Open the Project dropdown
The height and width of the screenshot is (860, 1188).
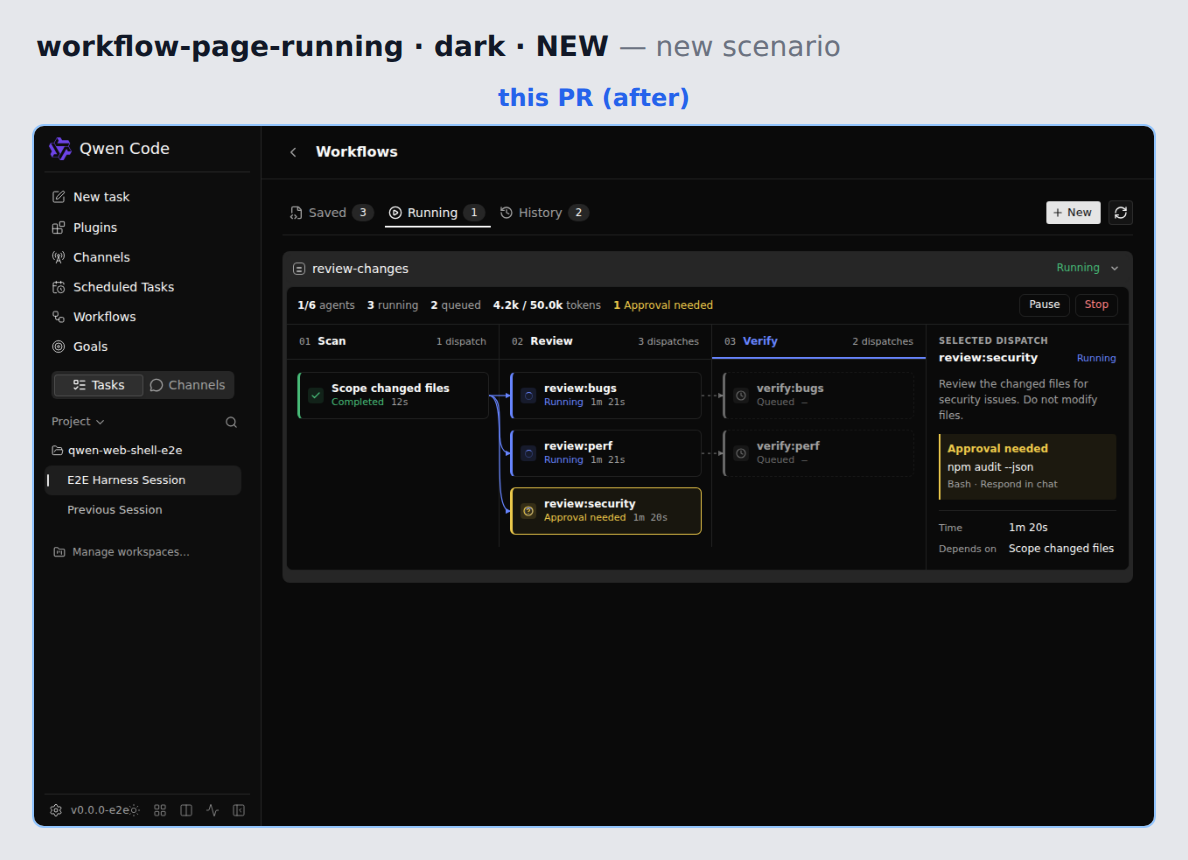pyautogui.click(x=77, y=421)
